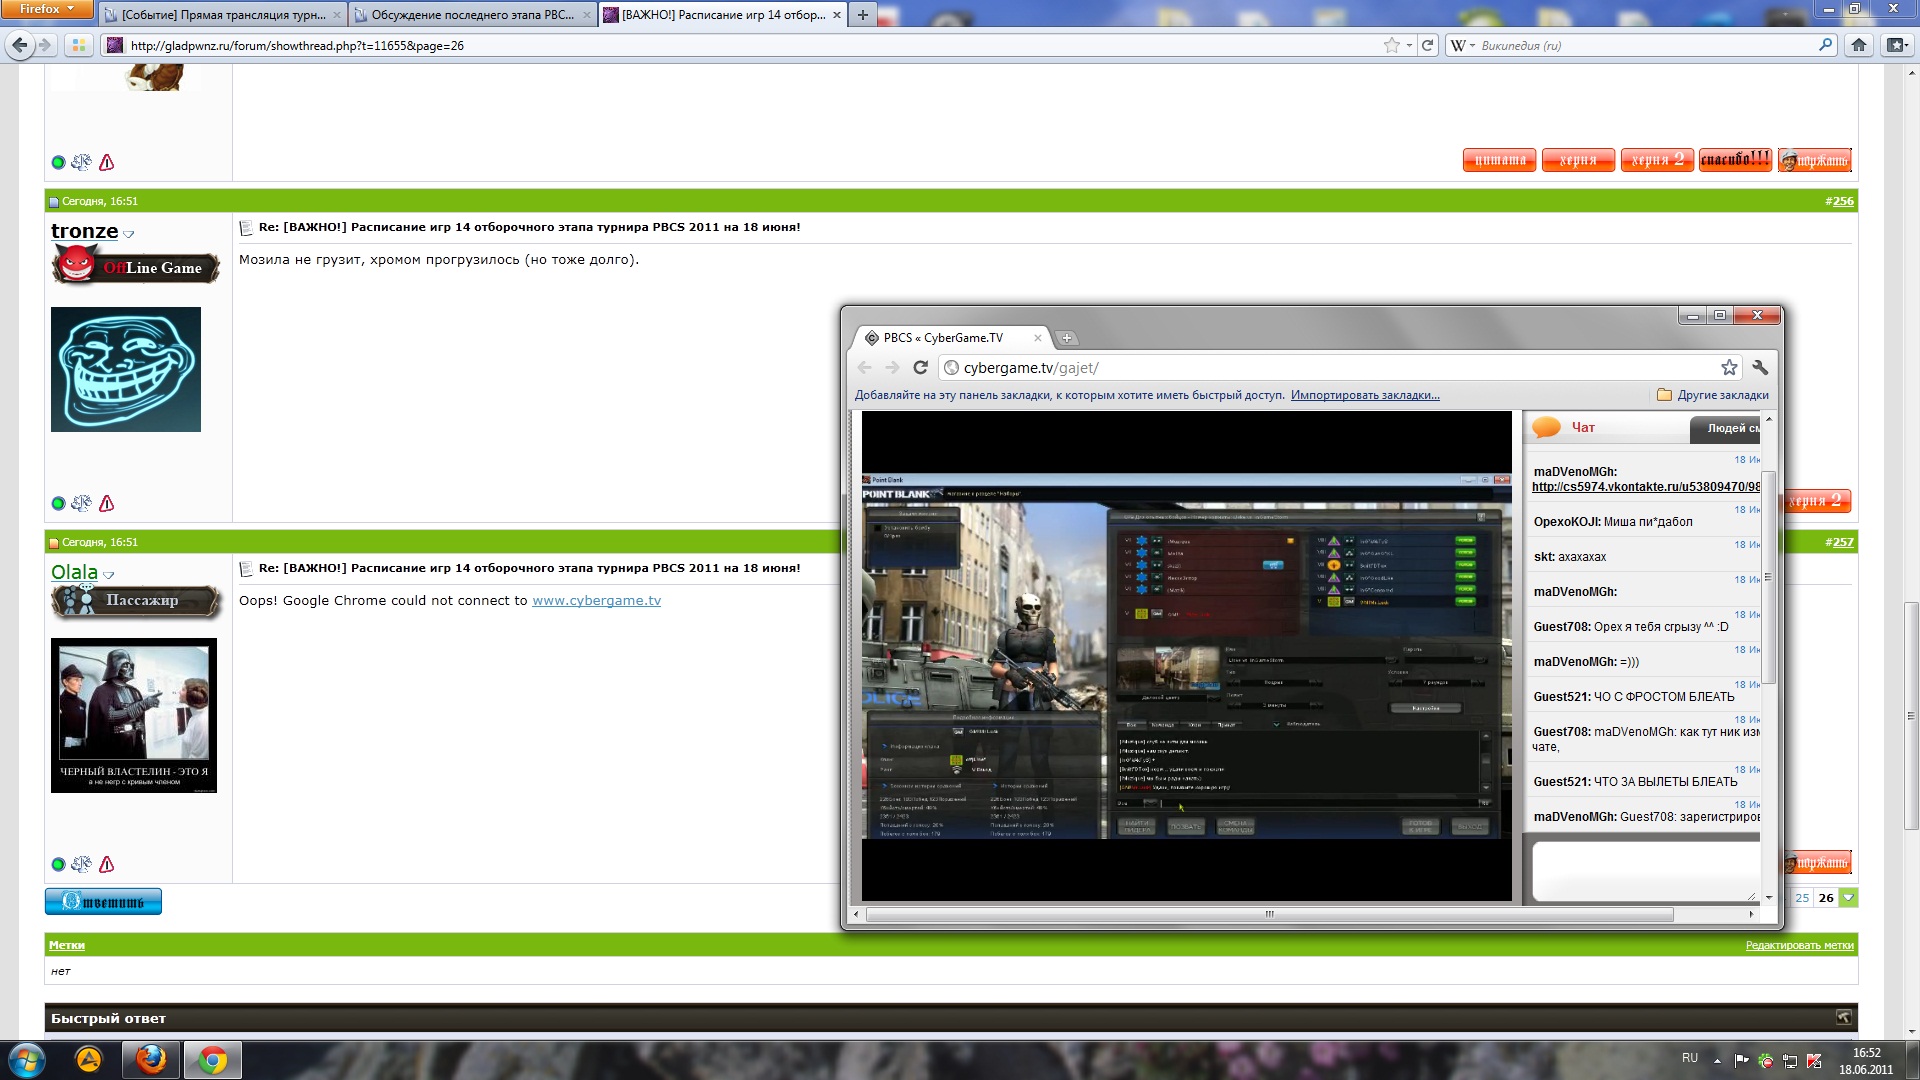The height and width of the screenshot is (1080, 1920).
Task: Click the www.cybergame.tv link in Olala's post
Action: click(596, 600)
